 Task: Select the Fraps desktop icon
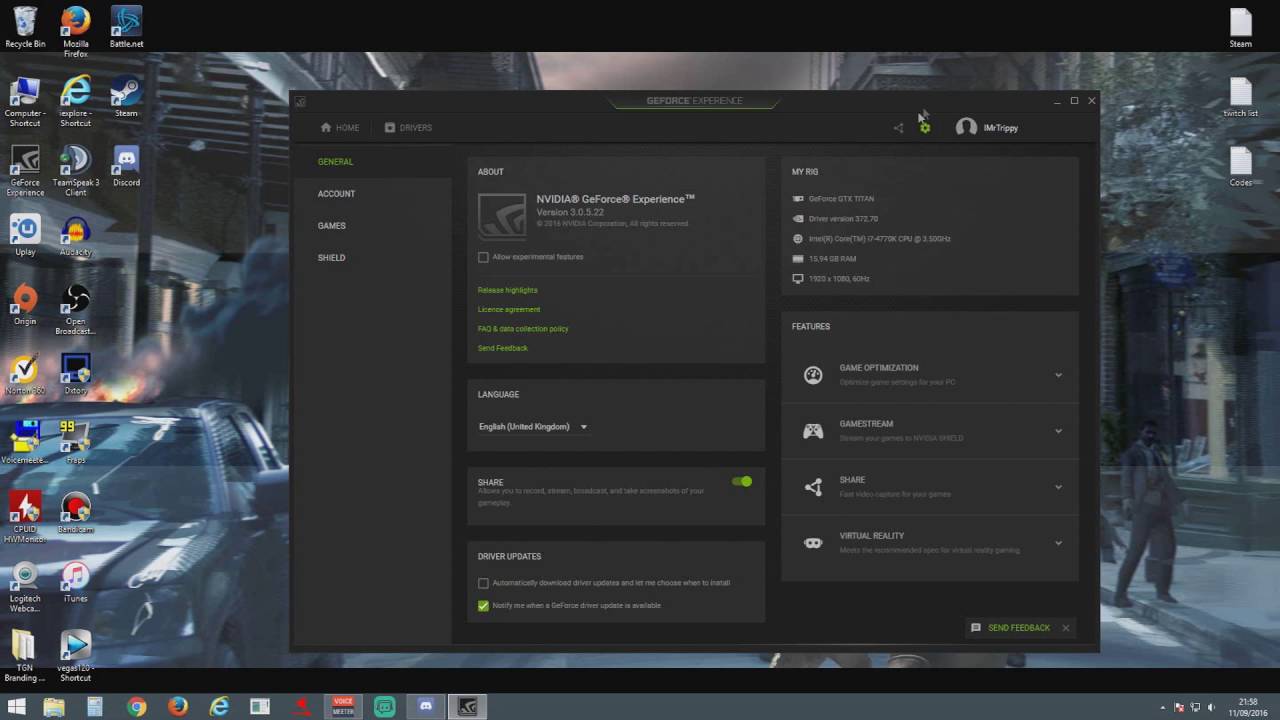click(x=75, y=442)
